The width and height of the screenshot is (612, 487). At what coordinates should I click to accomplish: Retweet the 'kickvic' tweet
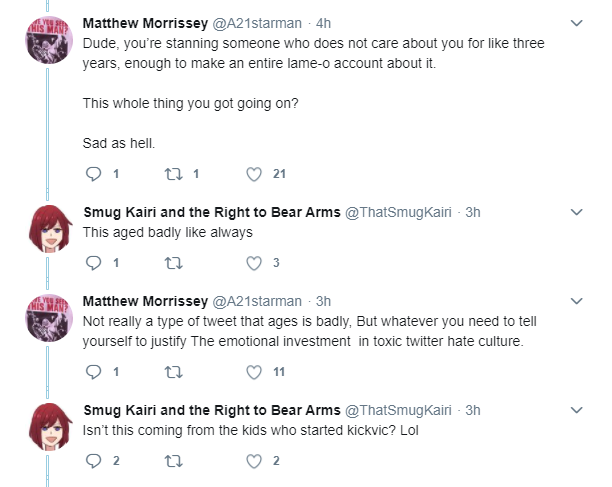173,461
